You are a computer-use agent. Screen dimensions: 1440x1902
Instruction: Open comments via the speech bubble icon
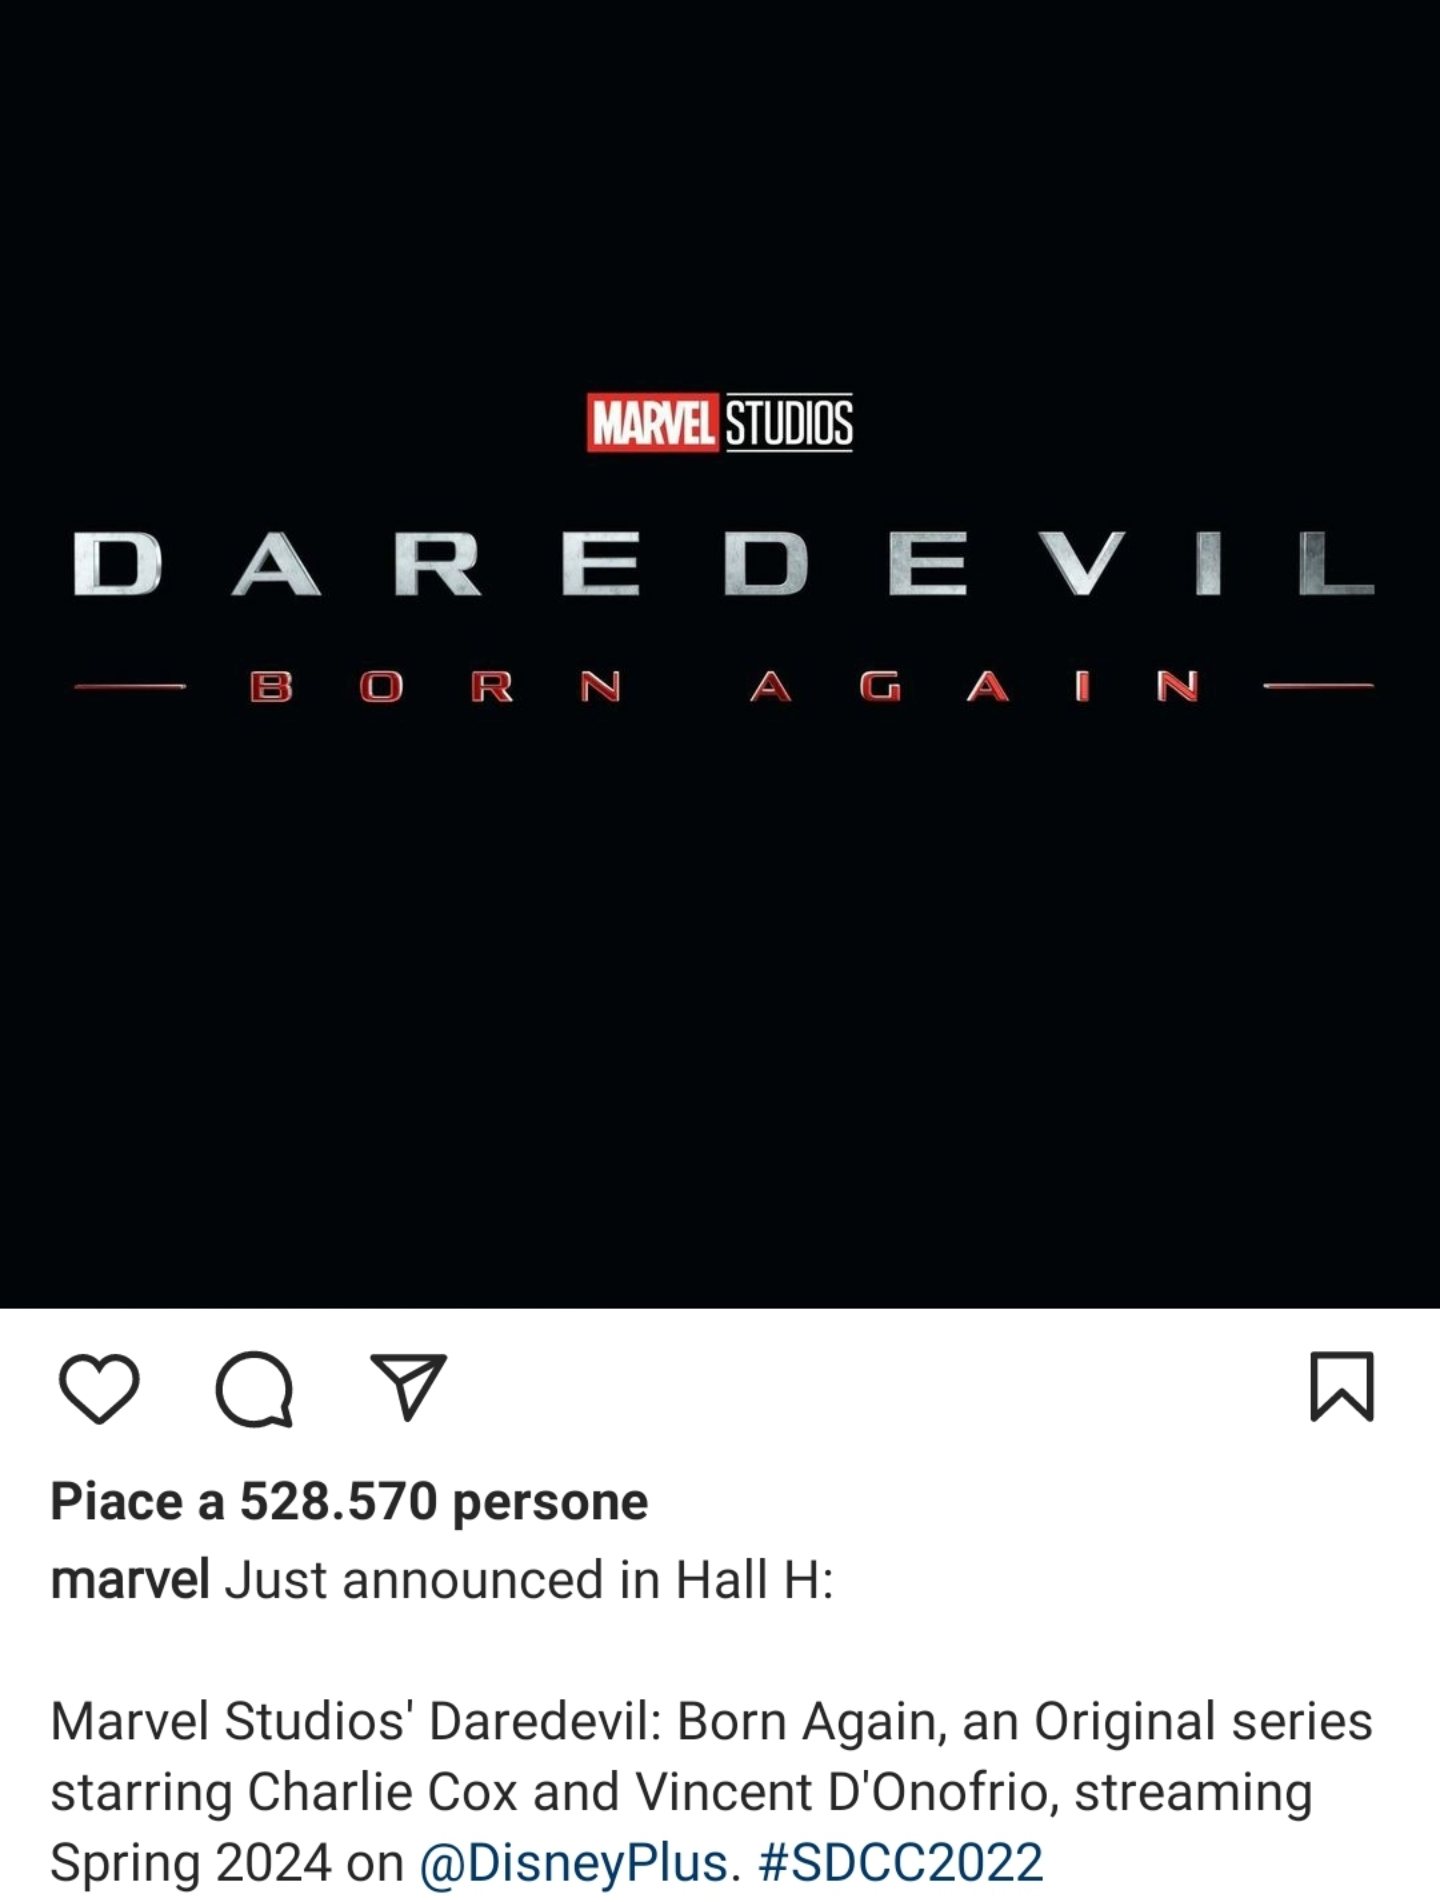[x=255, y=1388]
